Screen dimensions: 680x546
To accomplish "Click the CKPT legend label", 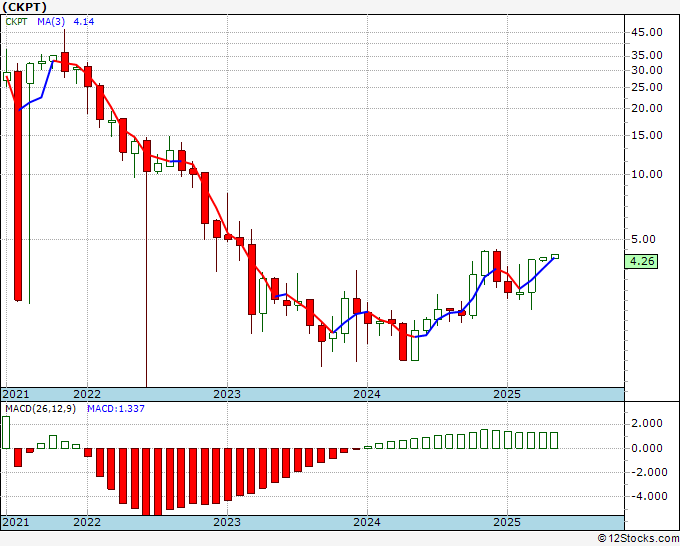I will coord(16,22).
